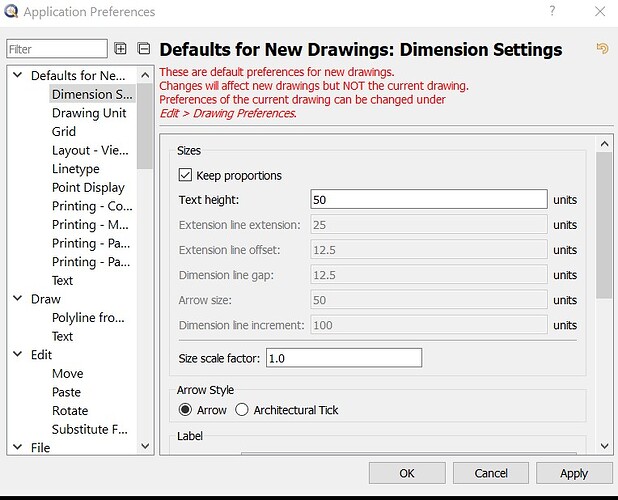Click the reset to defaults arrow icon
618x500 pixels.
click(x=602, y=49)
